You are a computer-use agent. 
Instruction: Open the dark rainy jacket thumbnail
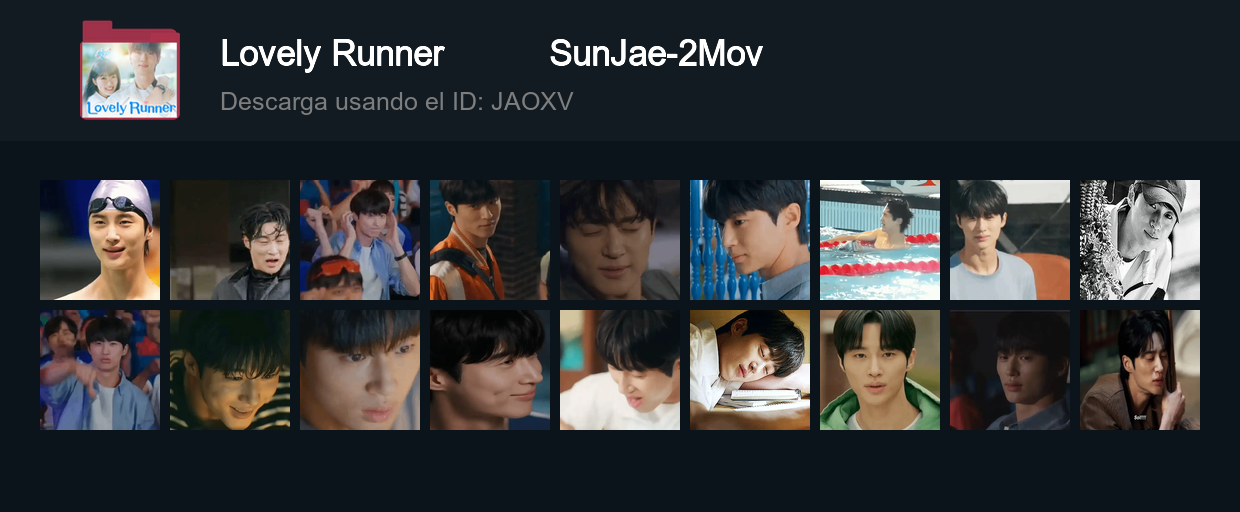[230, 240]
